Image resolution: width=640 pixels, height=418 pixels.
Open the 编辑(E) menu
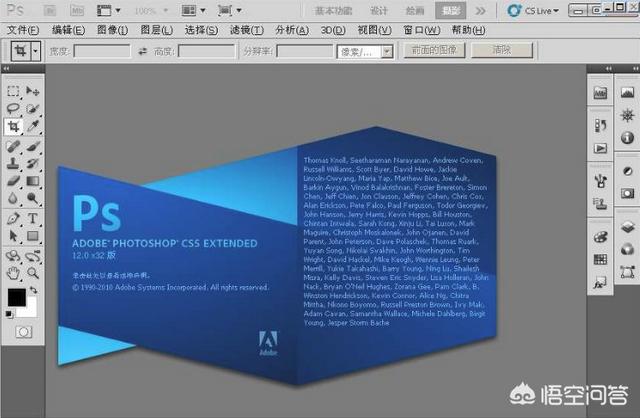69,30
